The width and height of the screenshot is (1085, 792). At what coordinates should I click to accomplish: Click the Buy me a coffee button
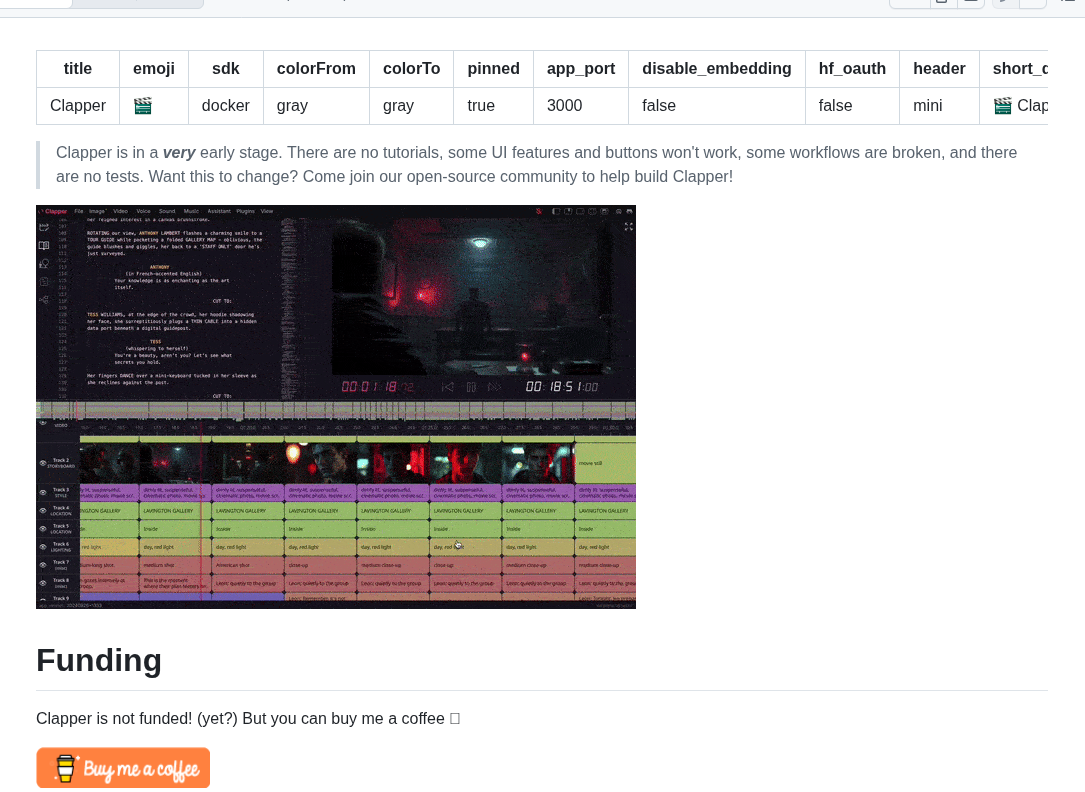click(123, 768)
